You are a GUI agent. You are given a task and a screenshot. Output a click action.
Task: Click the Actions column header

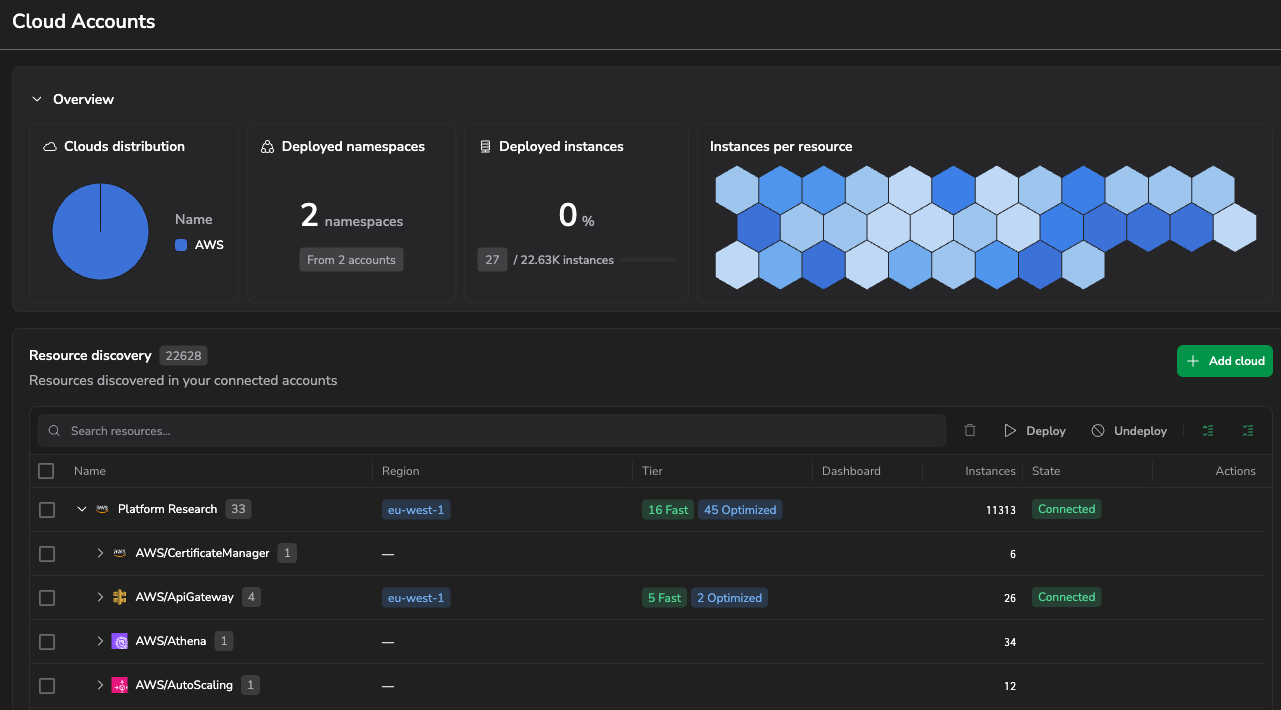(x=1235, y=471)
